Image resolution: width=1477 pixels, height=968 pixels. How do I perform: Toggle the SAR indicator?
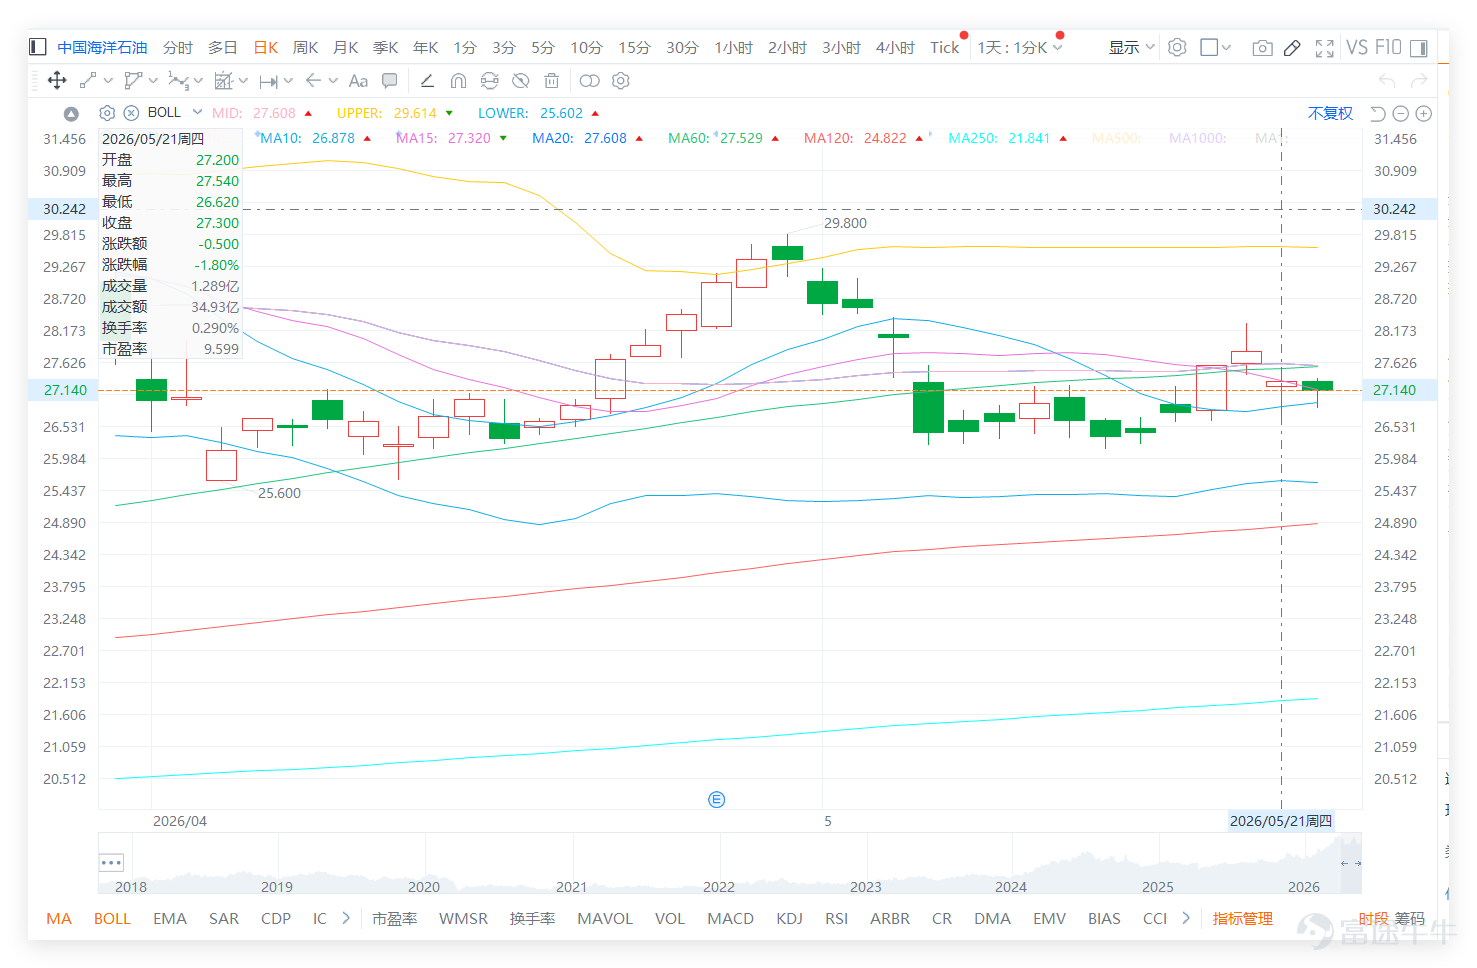pyautogui.click(x=224, y=918)
